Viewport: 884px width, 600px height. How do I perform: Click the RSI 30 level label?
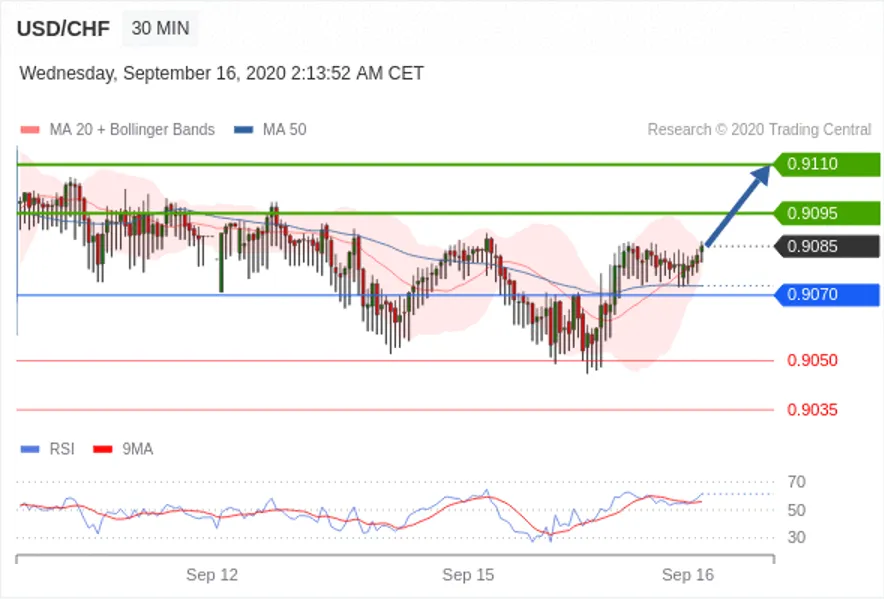tap(797, 537)
